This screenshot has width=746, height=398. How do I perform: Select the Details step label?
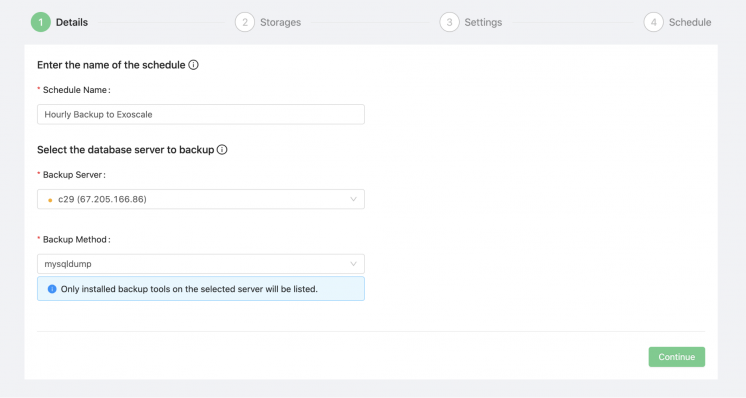[72, 22]
